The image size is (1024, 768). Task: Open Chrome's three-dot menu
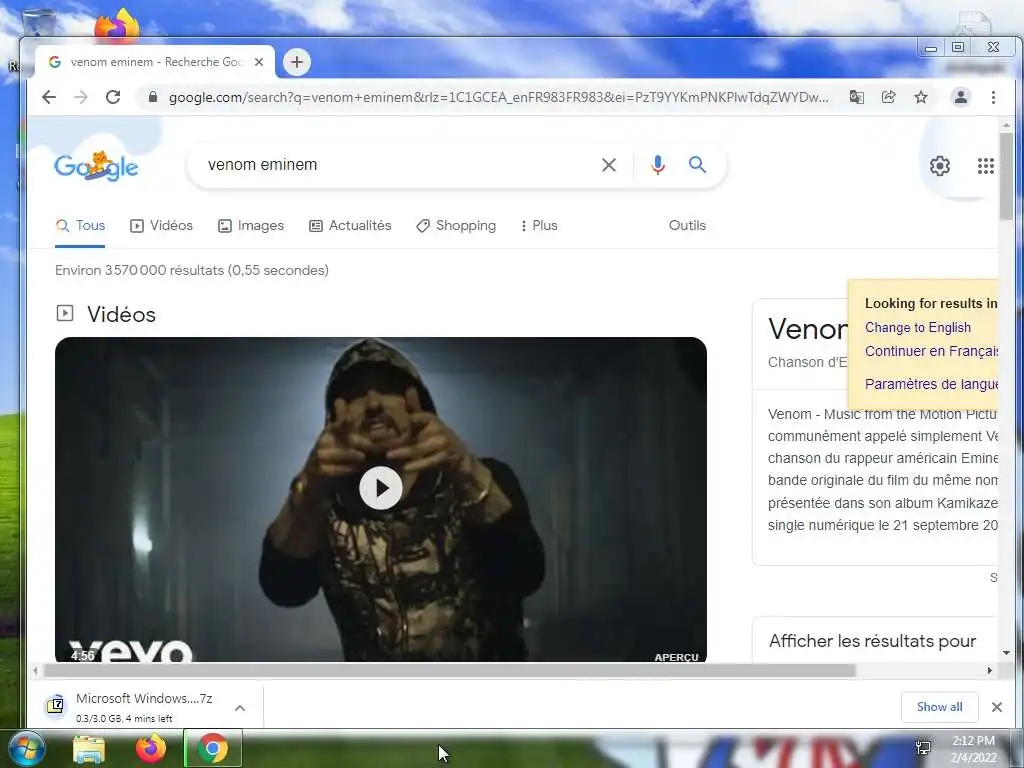993,97
